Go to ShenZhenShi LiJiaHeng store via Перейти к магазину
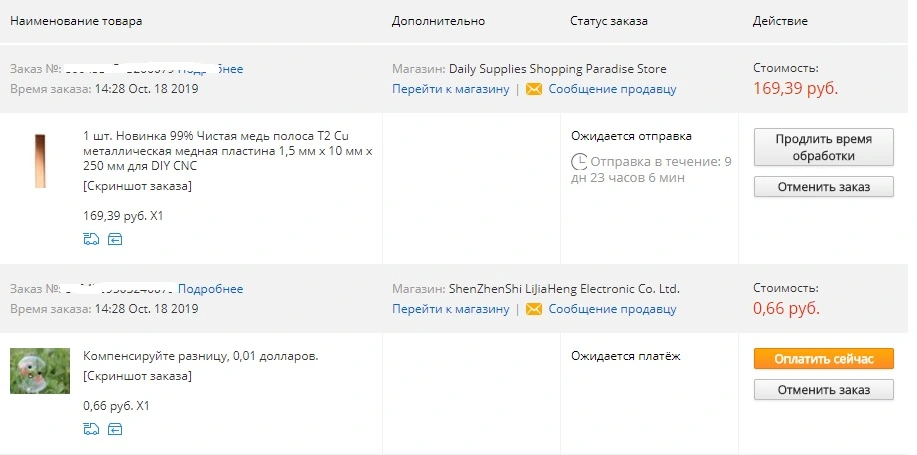Screen dimensions: 917x455 pos(451,309)
